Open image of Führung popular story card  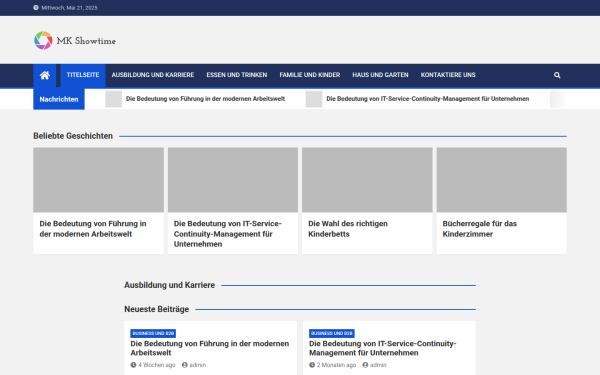click(98, 180)
